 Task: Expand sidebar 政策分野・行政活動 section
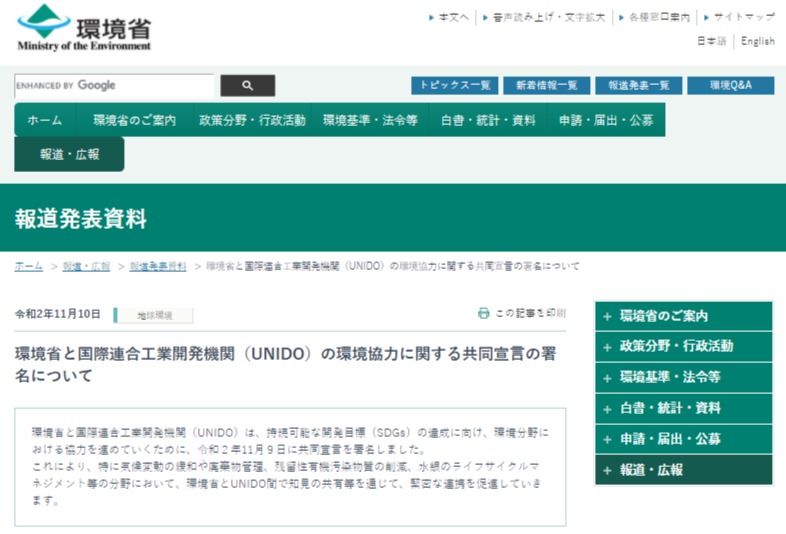684,346
